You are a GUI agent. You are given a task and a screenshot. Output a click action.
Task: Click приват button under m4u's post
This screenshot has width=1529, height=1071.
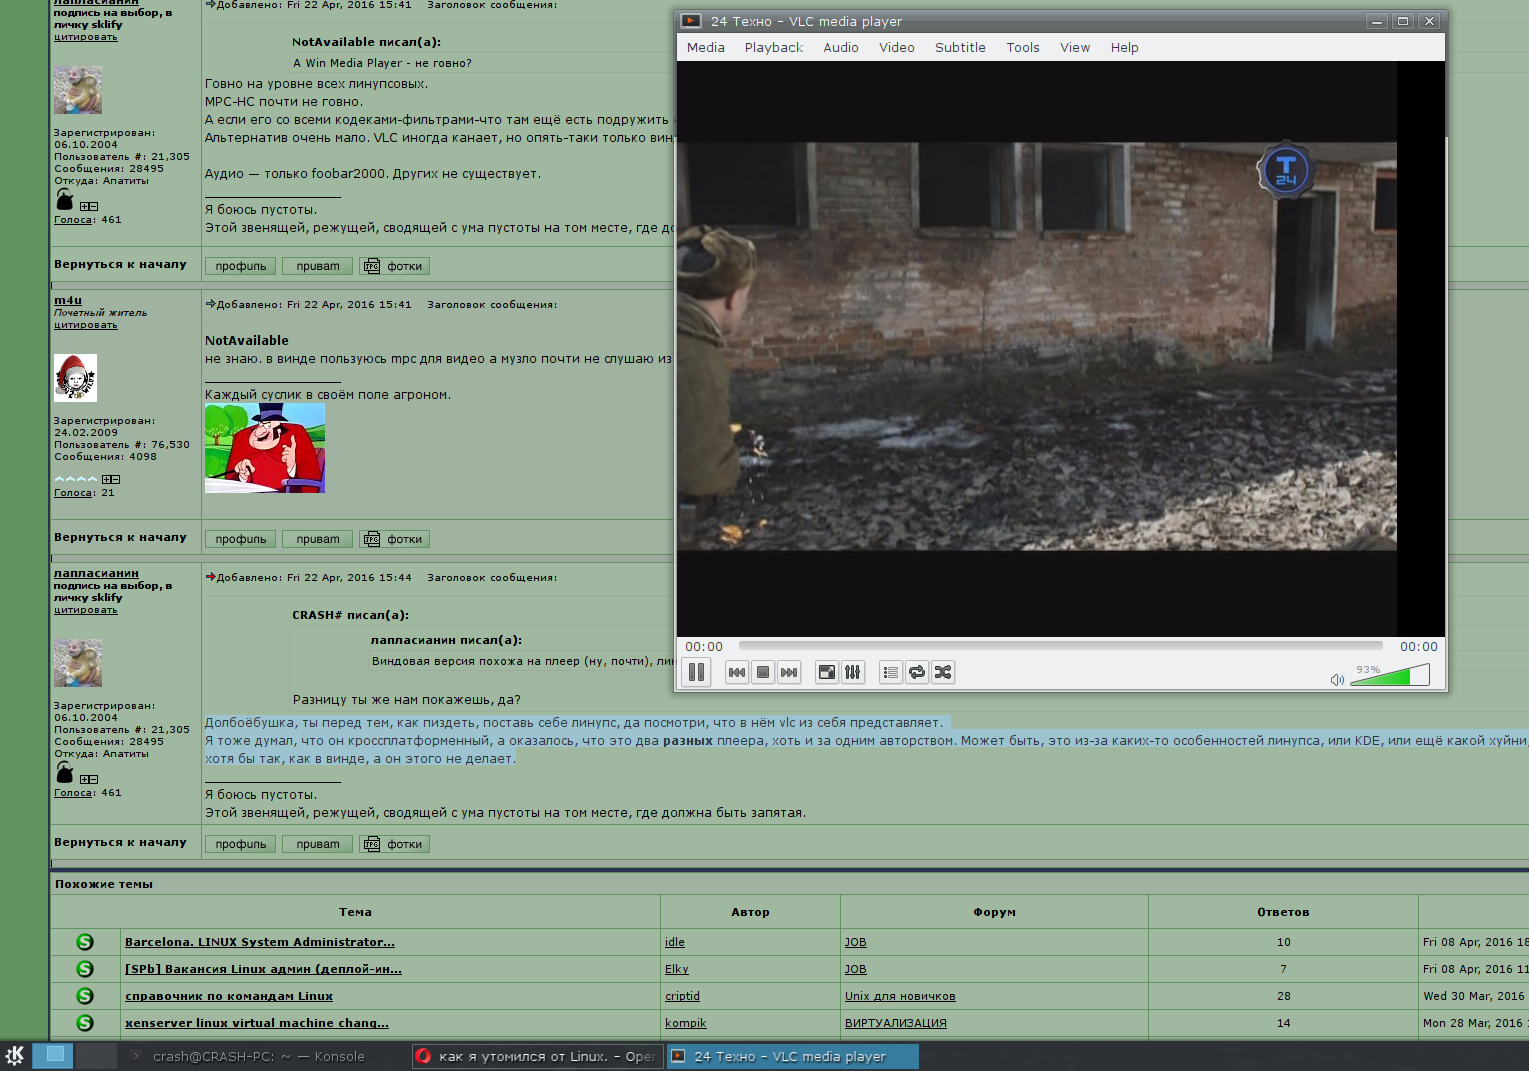[318, 539]
